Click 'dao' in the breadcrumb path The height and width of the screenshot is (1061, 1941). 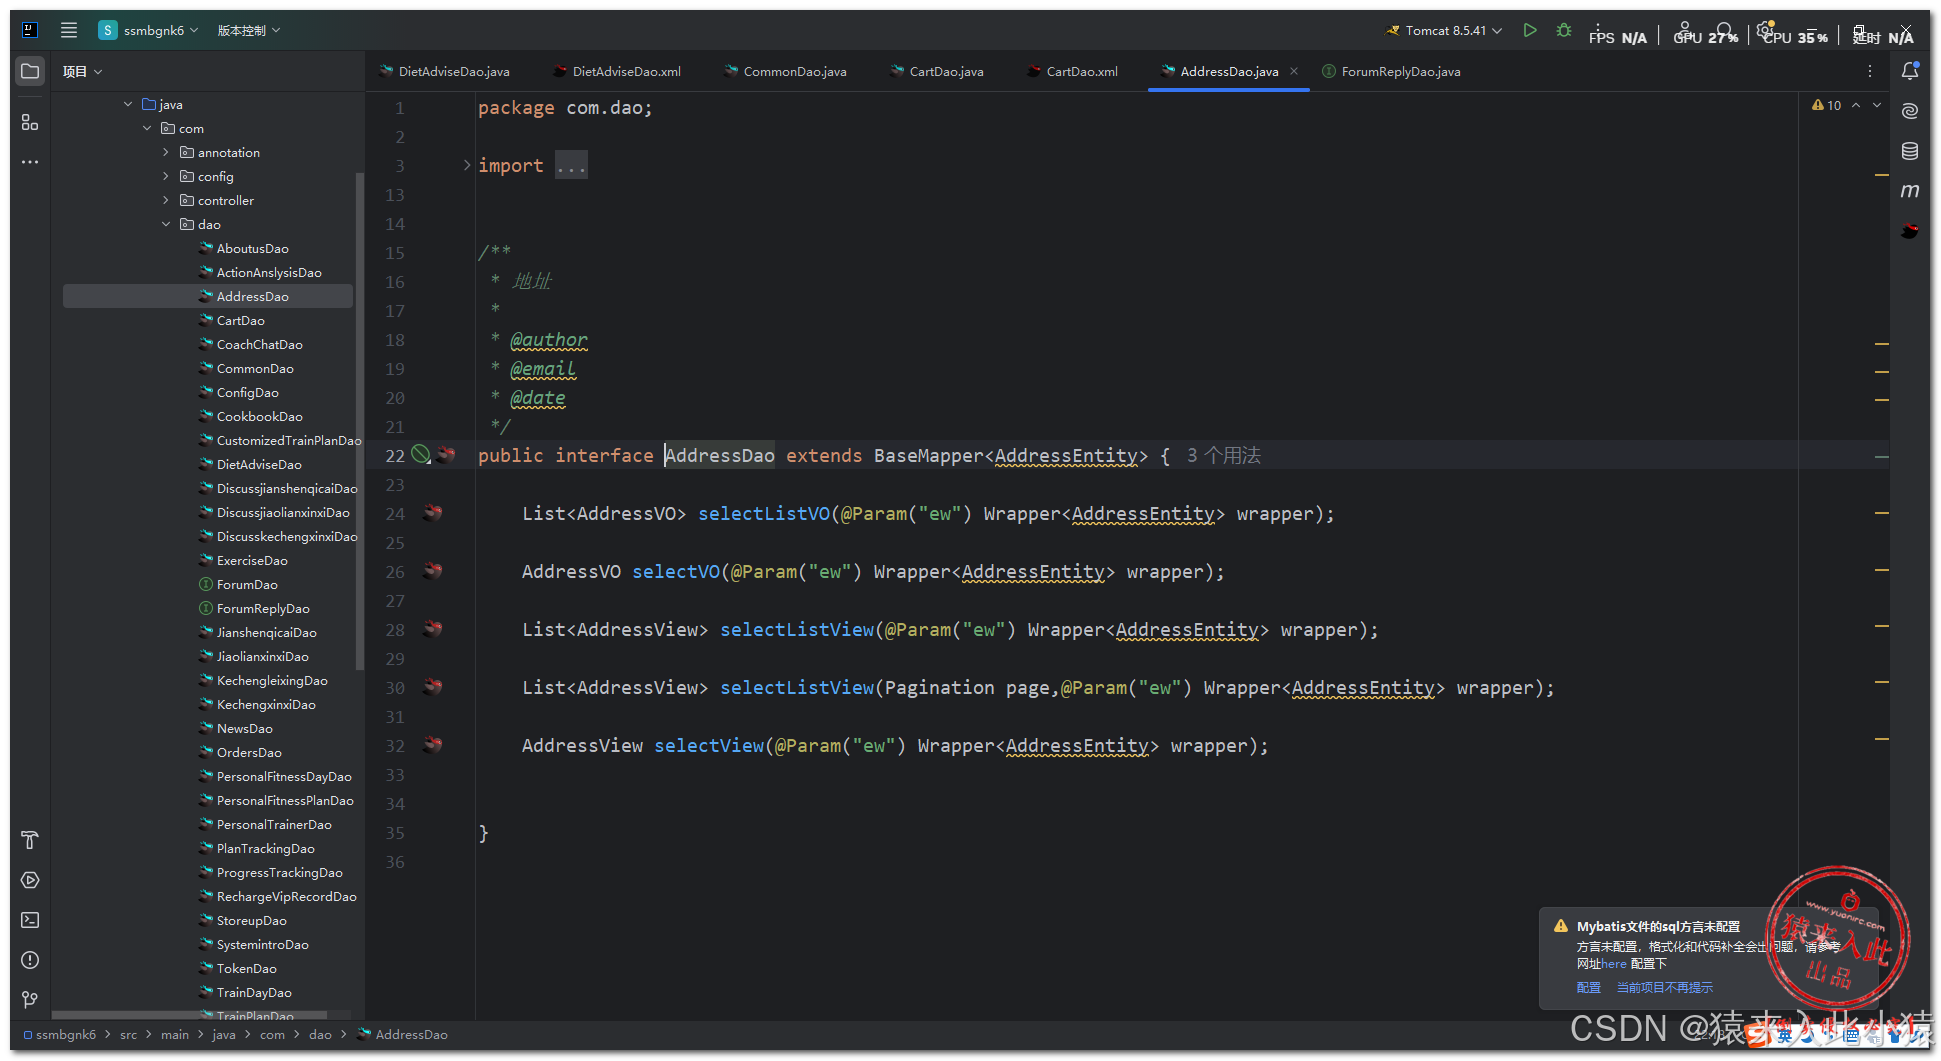pyautogui.click(x=320, y=1035)
